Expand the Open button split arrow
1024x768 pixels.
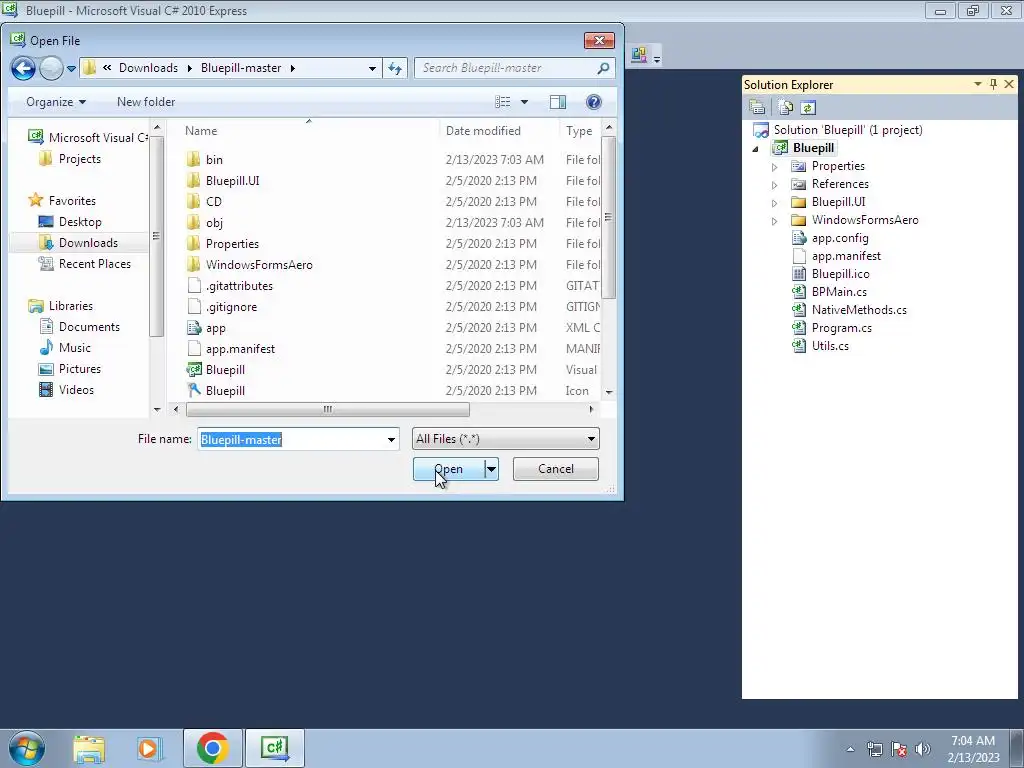(x=491, y=469)
